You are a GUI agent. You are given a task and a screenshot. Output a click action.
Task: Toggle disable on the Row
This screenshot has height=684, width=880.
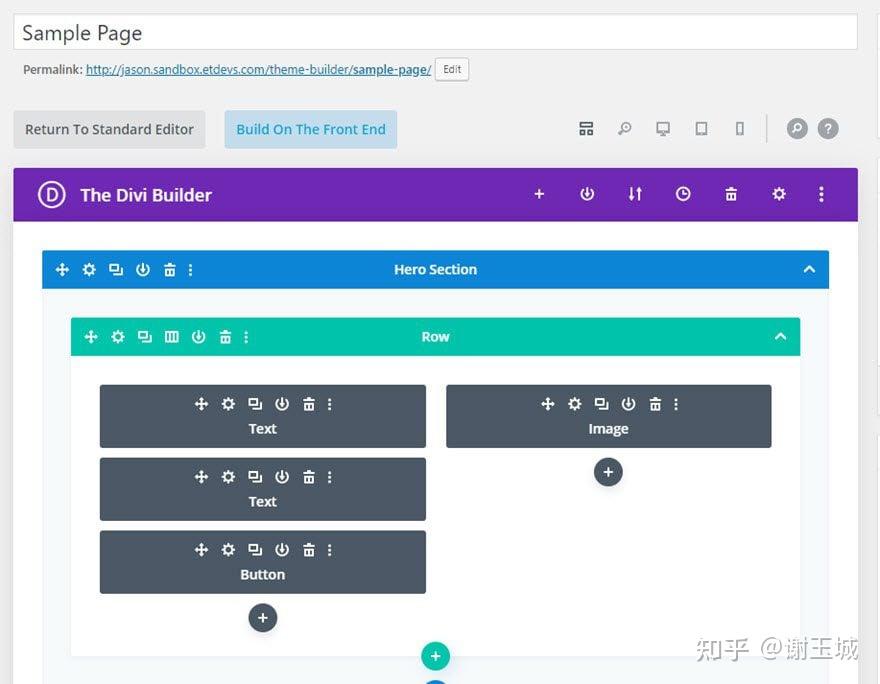click(x=199, y=337)
